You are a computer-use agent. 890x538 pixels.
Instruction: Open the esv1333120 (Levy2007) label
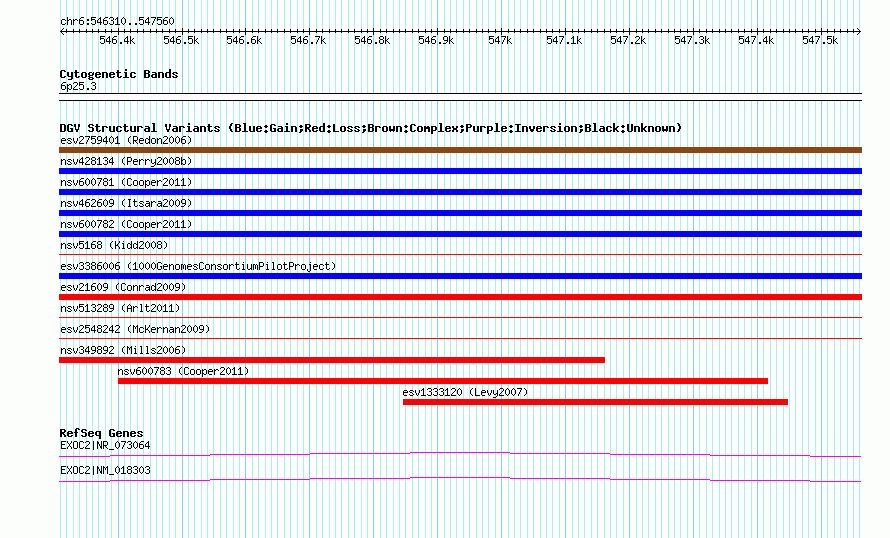click(x=465, y=392)
